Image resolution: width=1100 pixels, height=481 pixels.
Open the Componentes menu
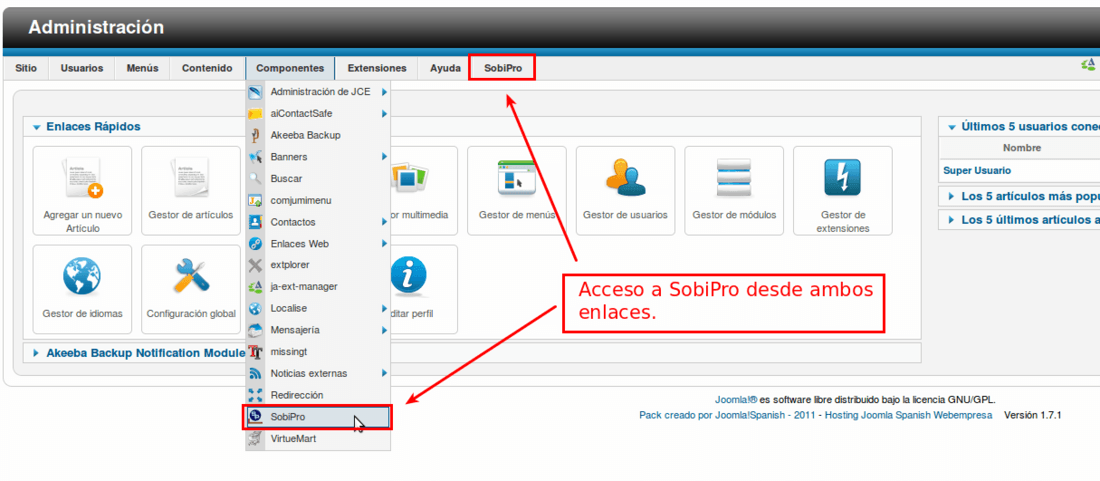click(x=290, y=69)
